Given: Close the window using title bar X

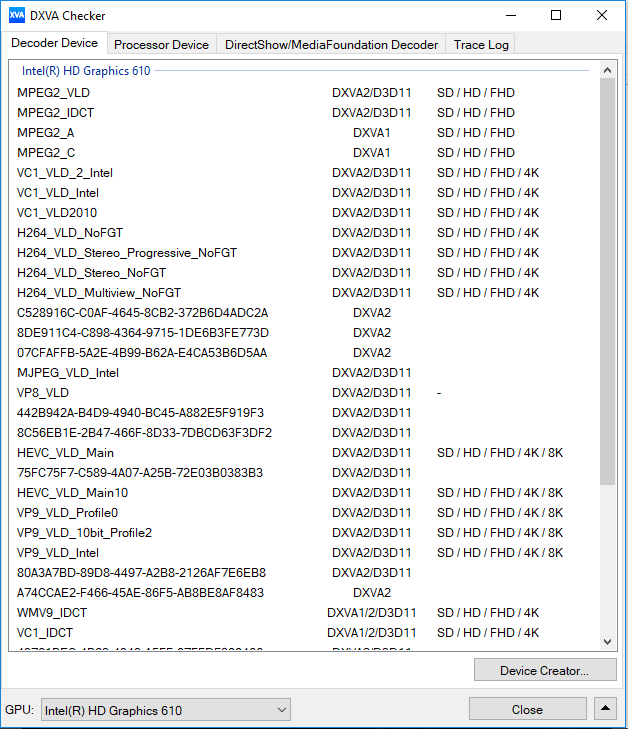Looking at the screenshot, I should click(602, 15).
